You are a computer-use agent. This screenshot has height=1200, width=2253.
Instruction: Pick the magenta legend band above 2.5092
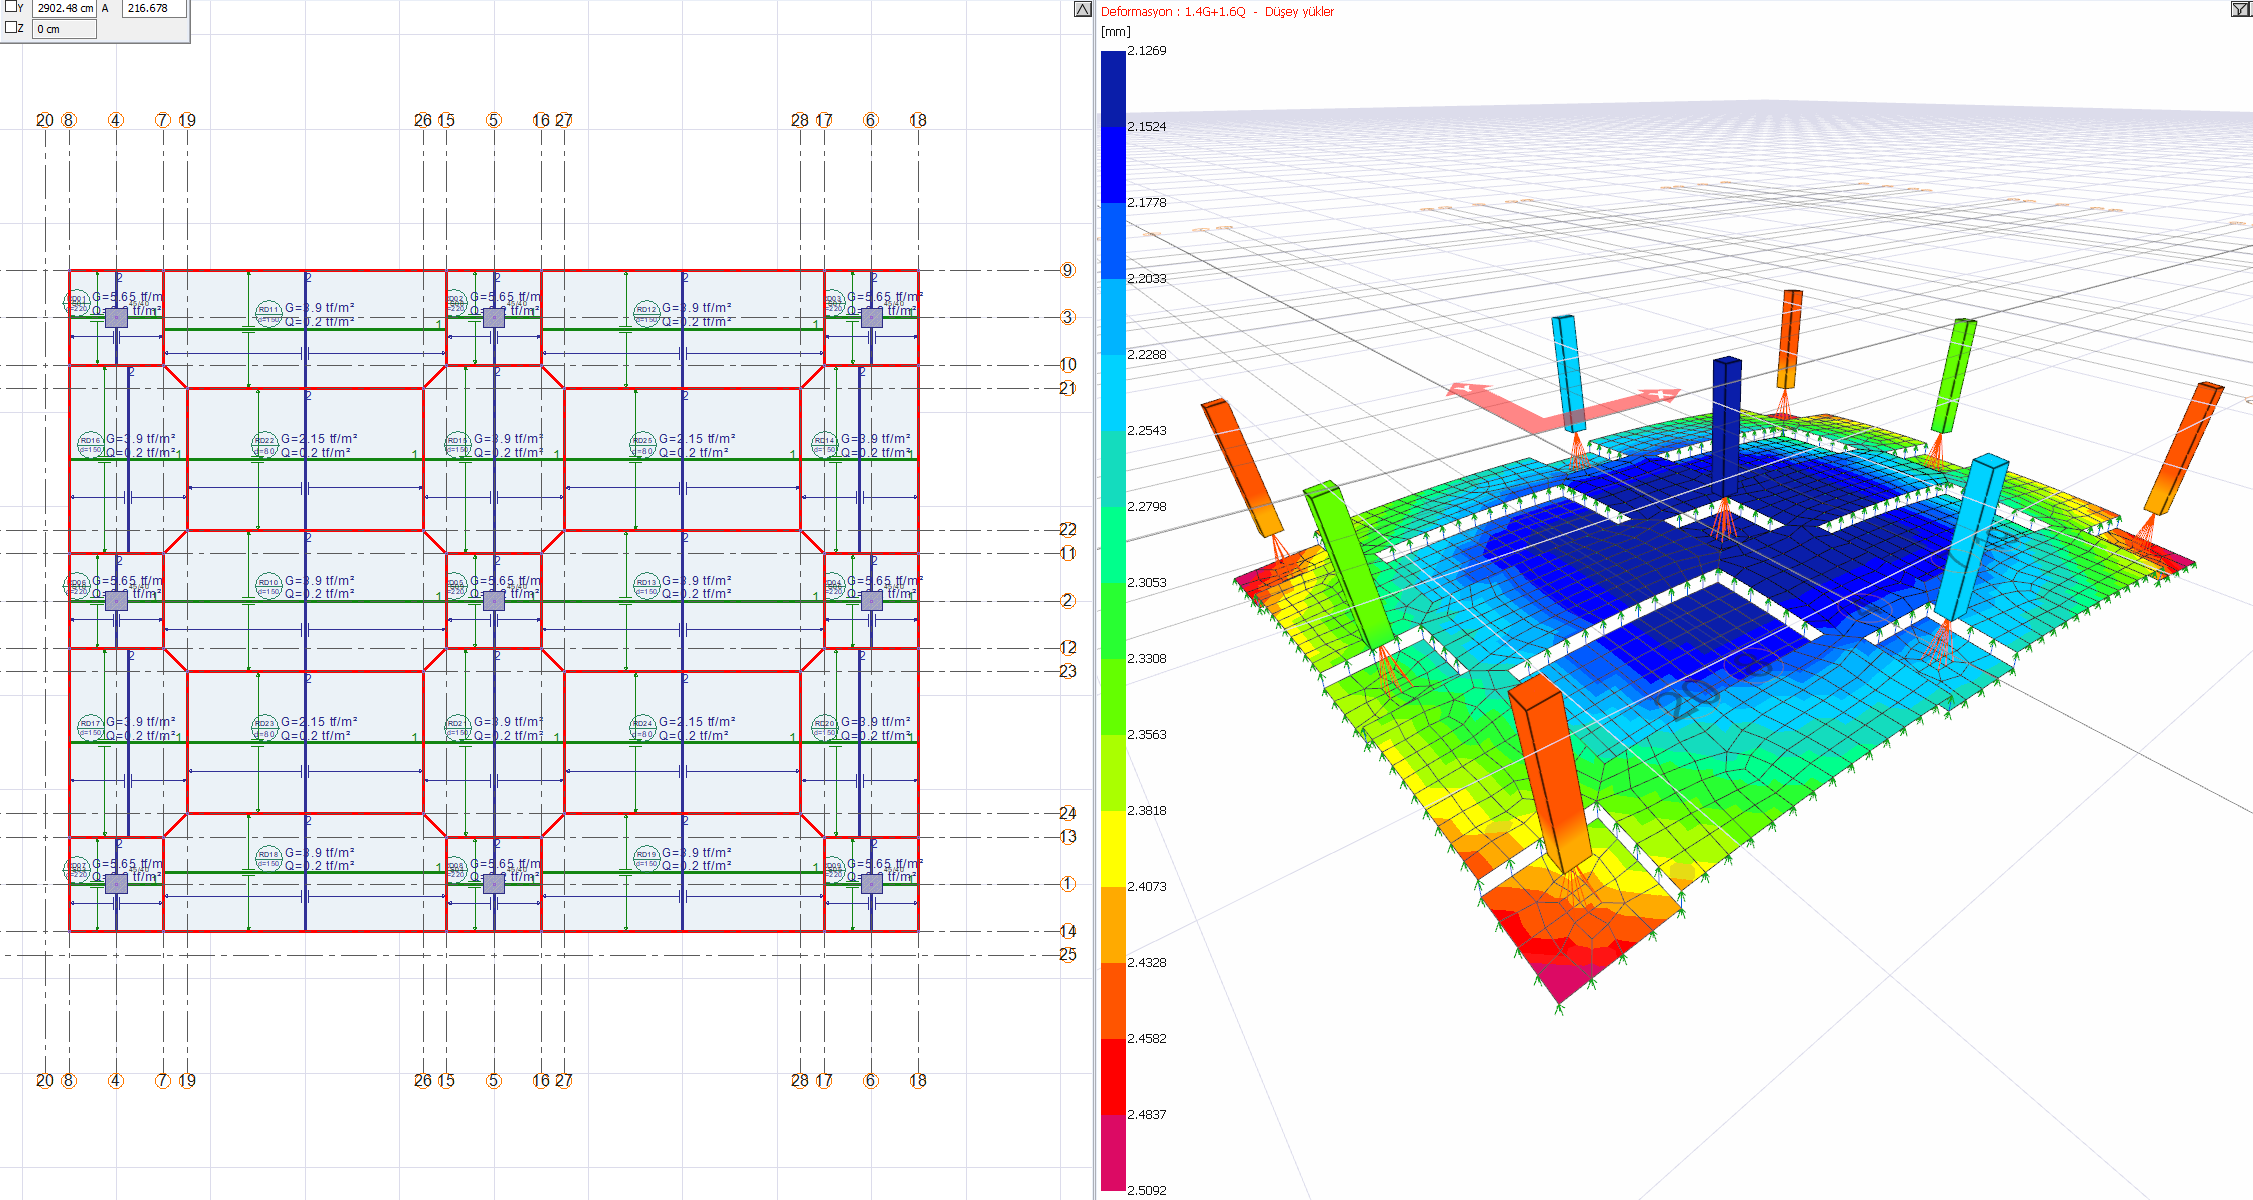click(1113, 1152)
